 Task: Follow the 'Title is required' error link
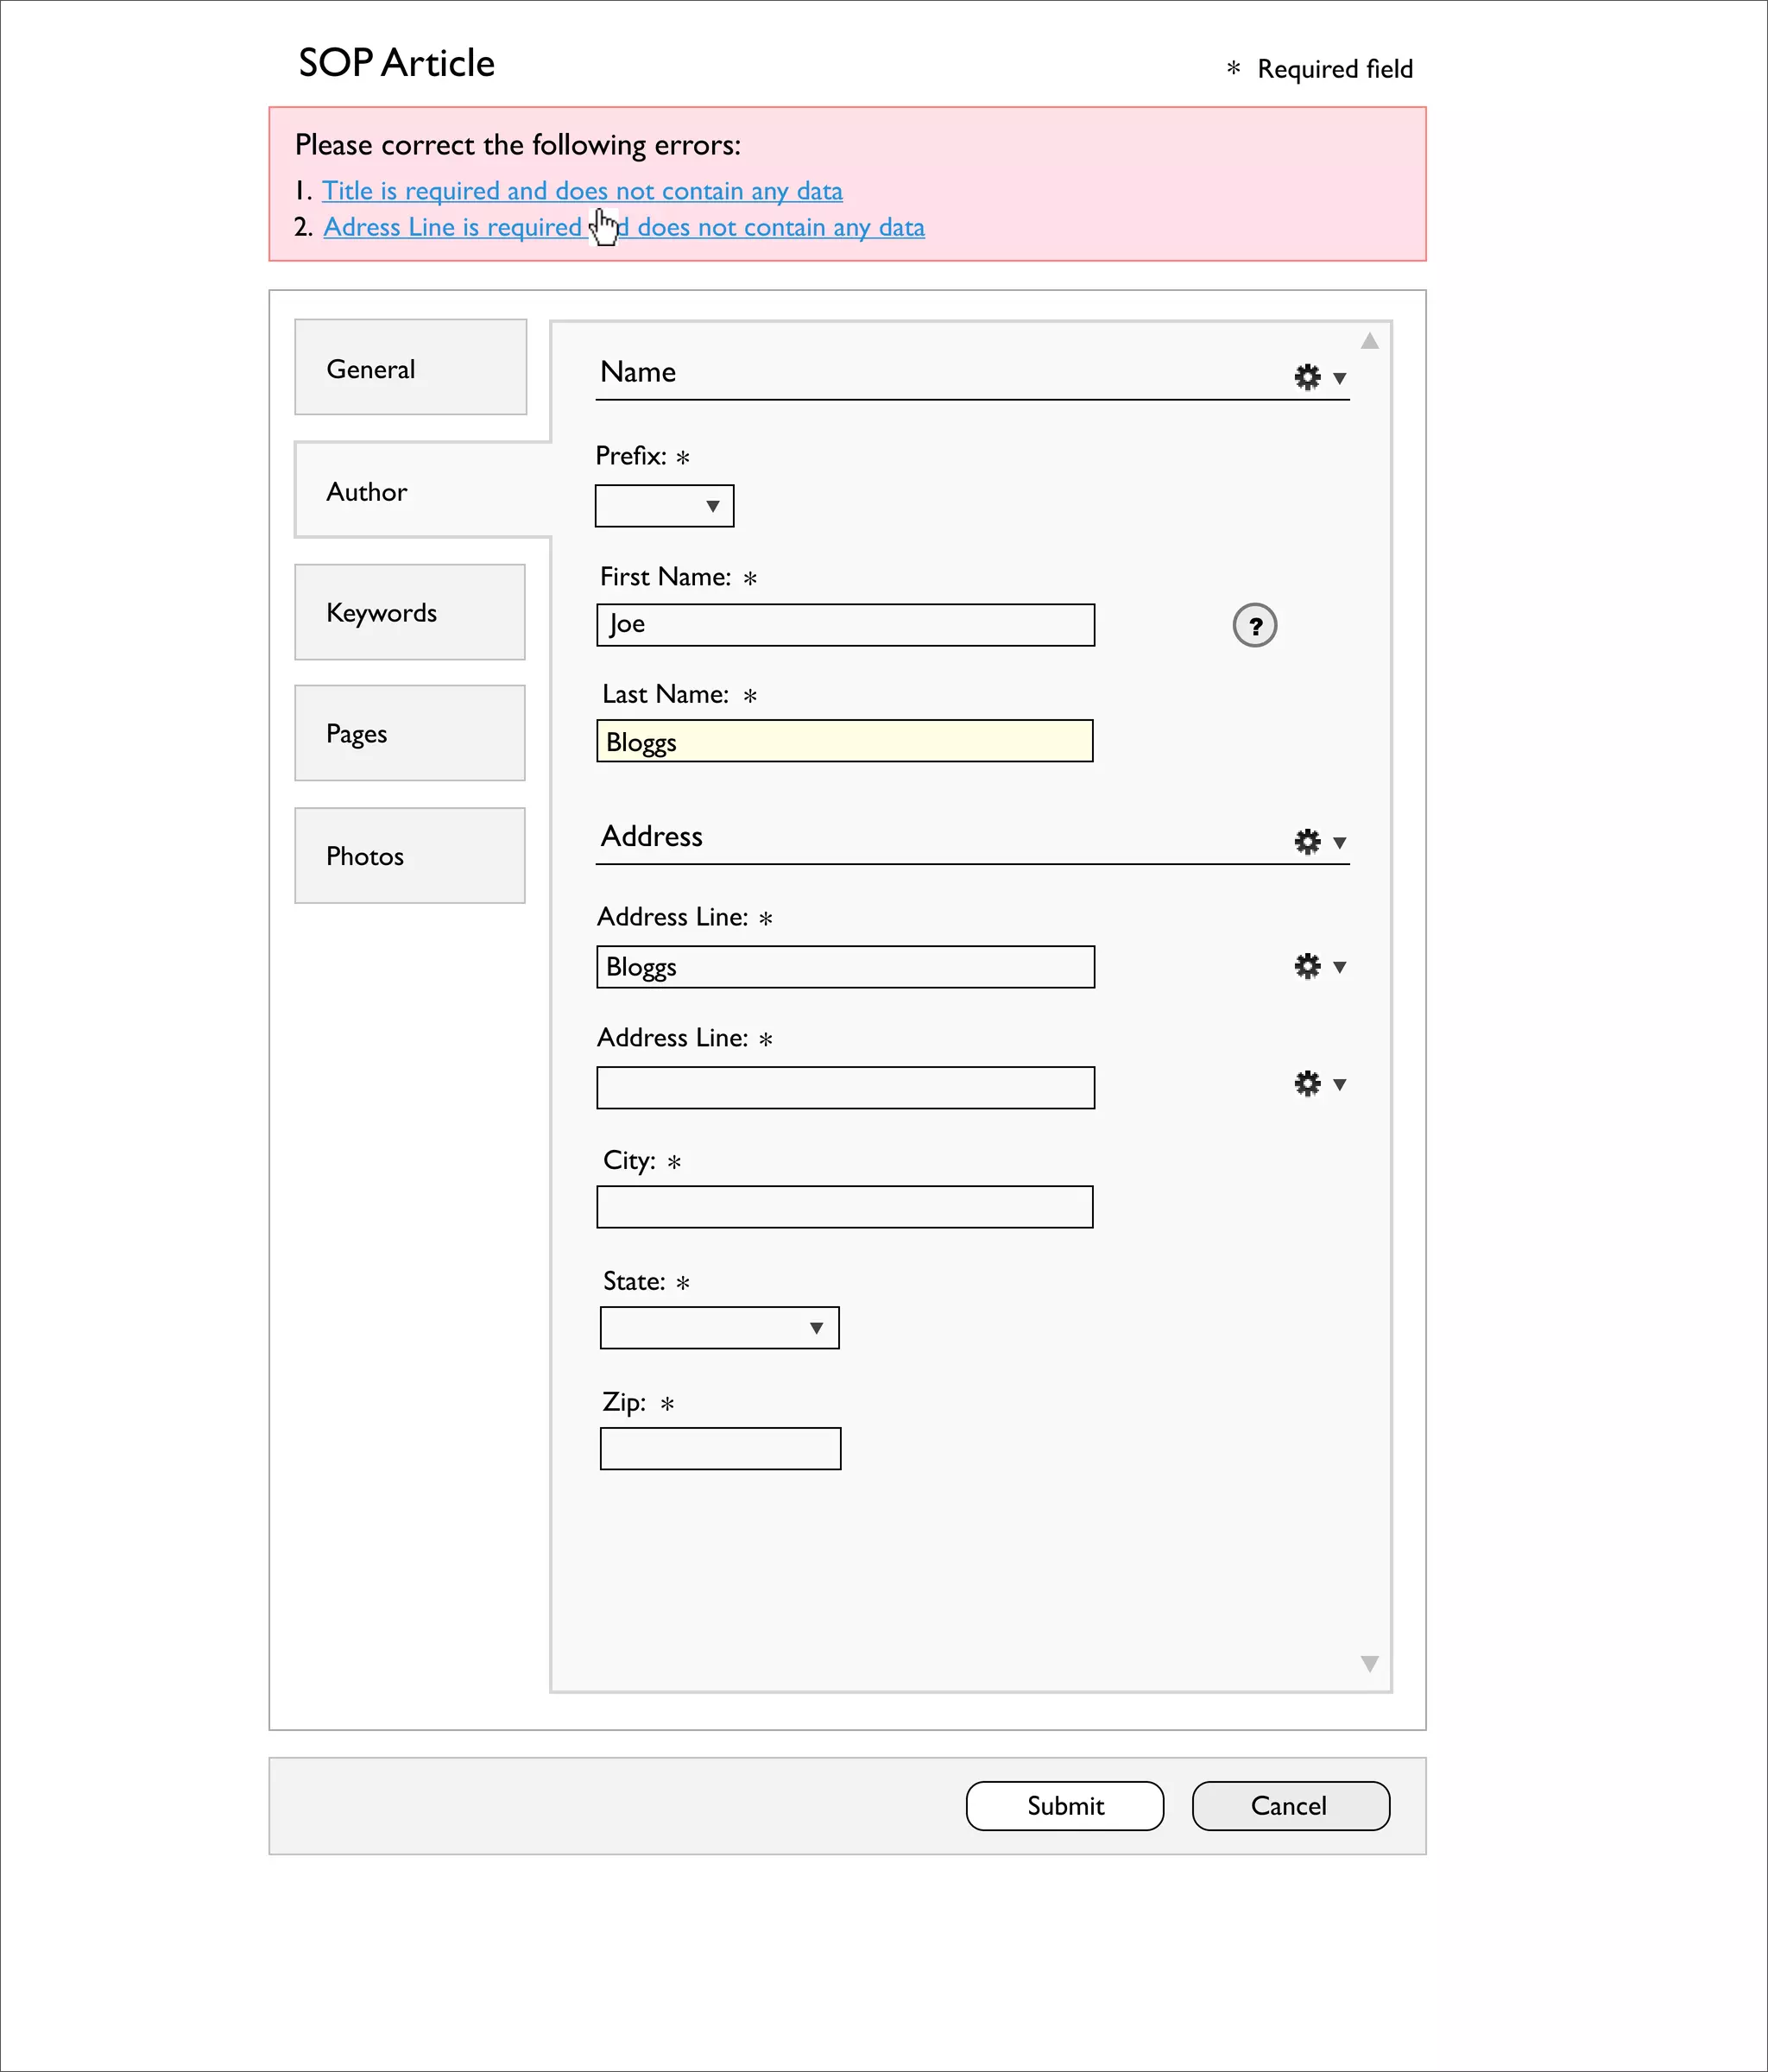(582, 191)
